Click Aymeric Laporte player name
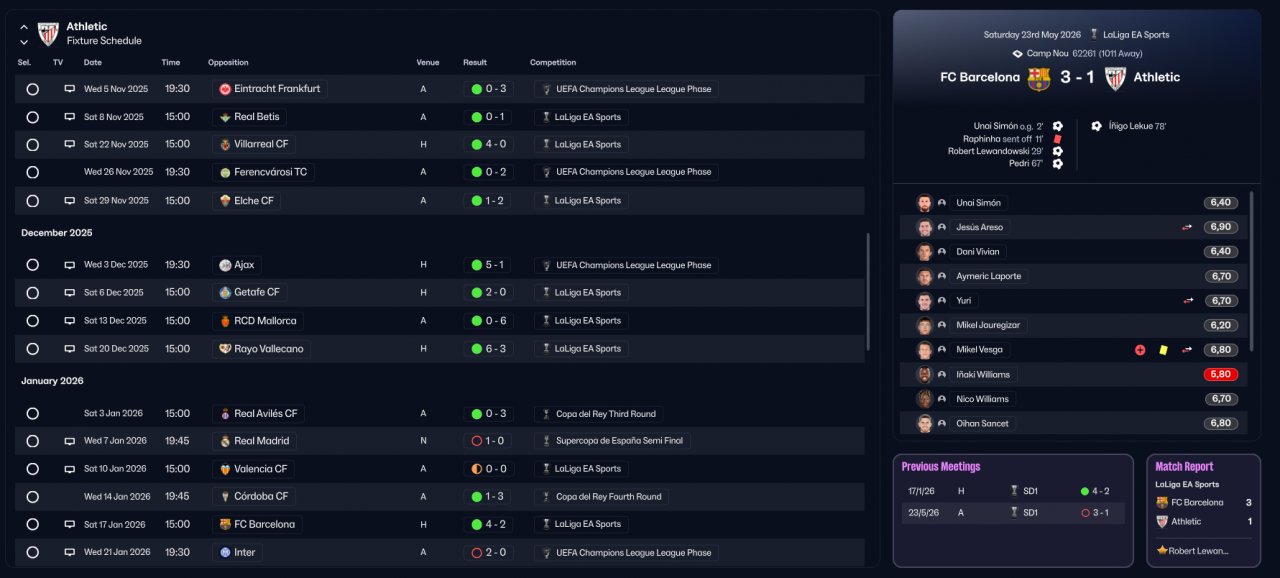The height and width of the screenshot is (578, 1280). point(989,276)
